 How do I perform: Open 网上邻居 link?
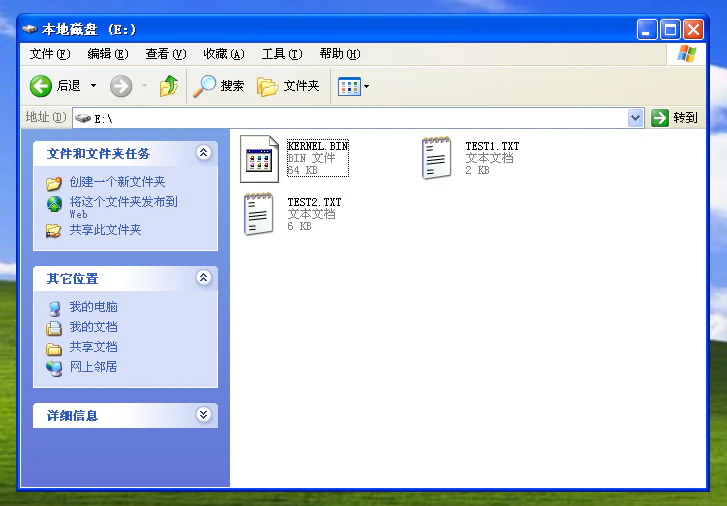pos(93,367)
